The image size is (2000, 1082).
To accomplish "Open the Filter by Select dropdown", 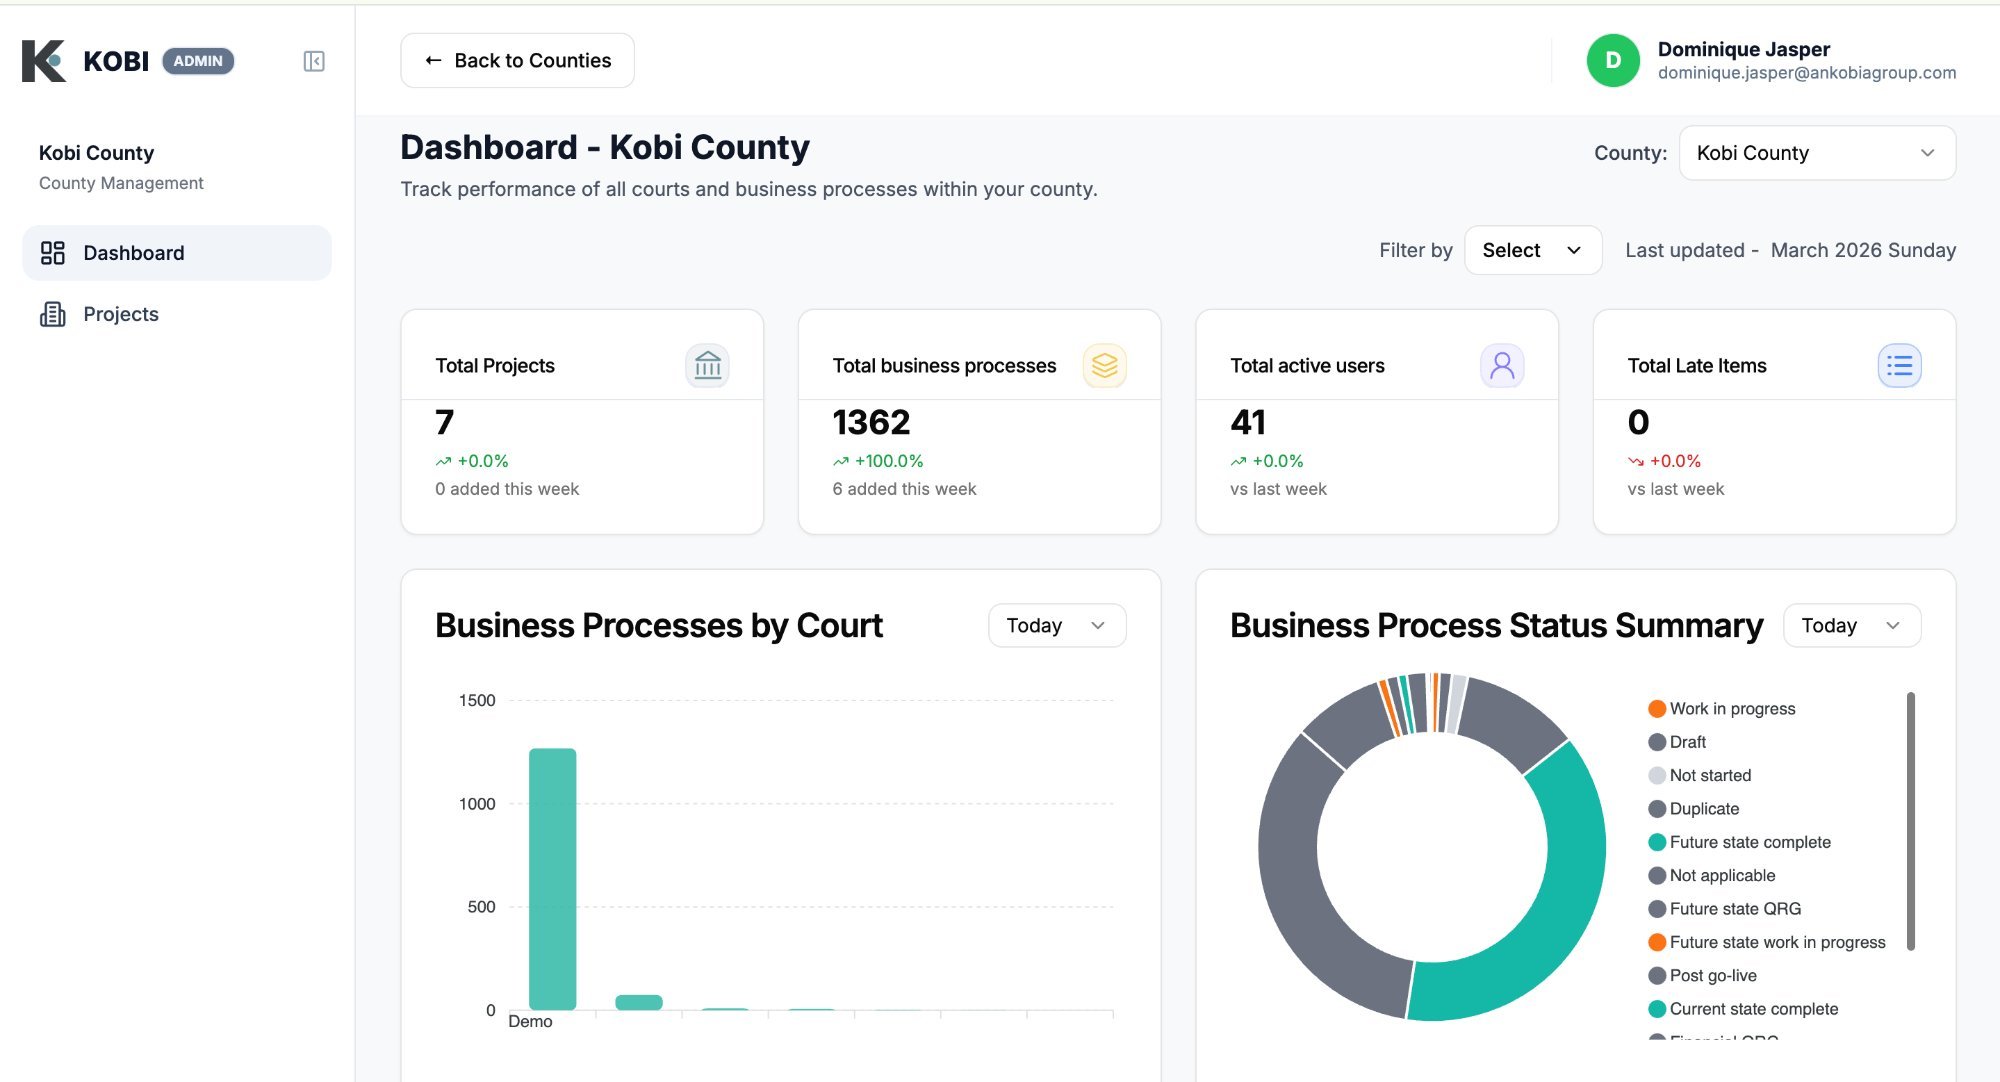I will coord(1533,250).
